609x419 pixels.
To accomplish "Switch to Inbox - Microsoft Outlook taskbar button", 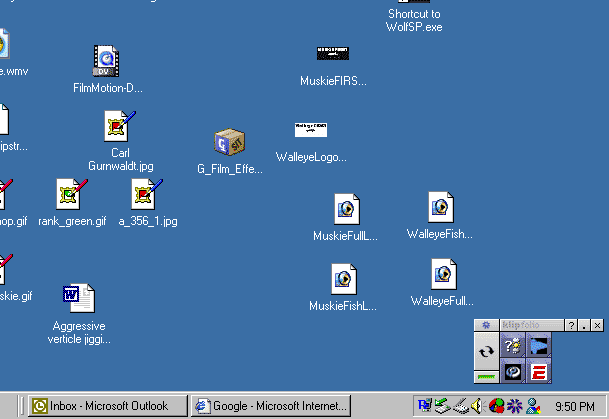I will pos(108,405).
